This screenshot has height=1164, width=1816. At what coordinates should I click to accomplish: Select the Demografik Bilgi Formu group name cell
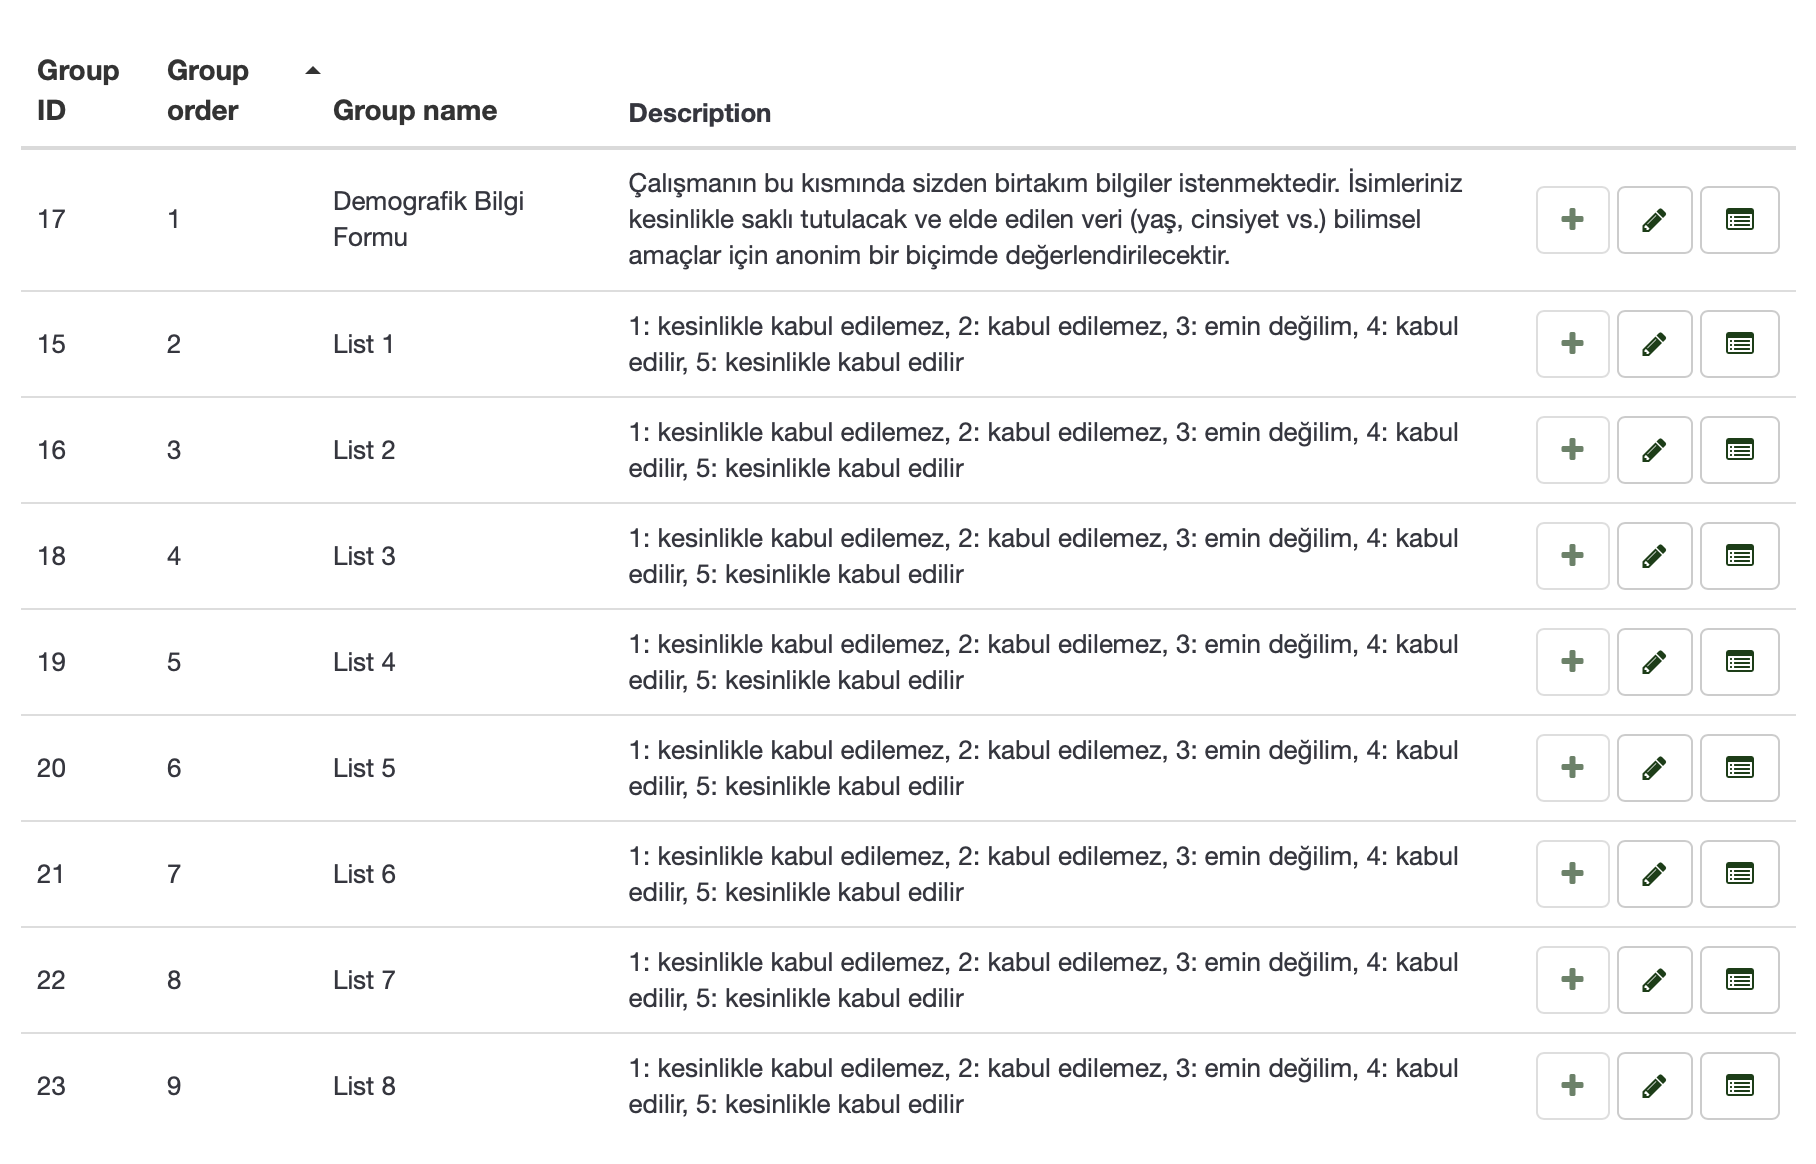click(428, 219)
